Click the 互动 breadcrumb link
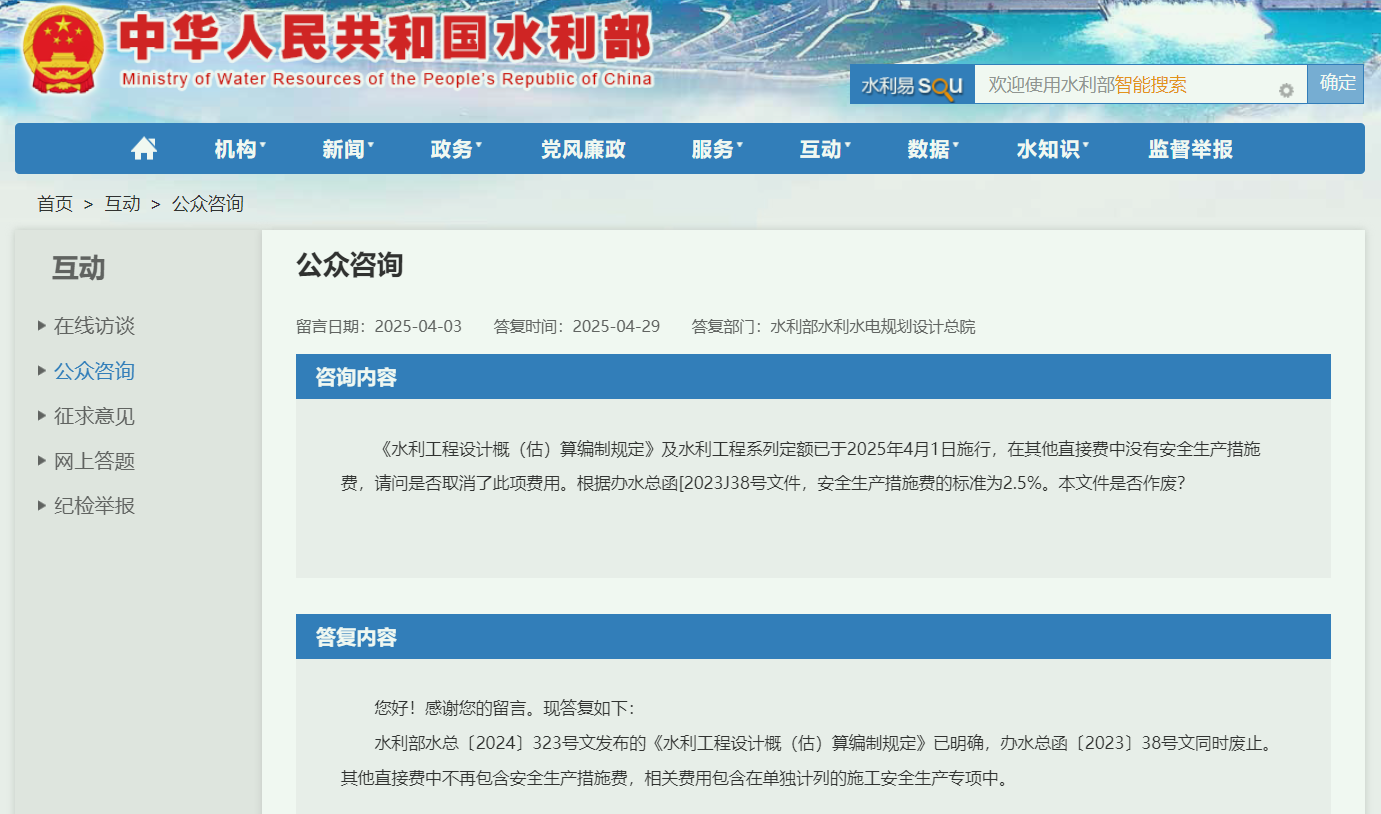The image size is (1381, 814). pyautogui.click(x=122, y=204)
